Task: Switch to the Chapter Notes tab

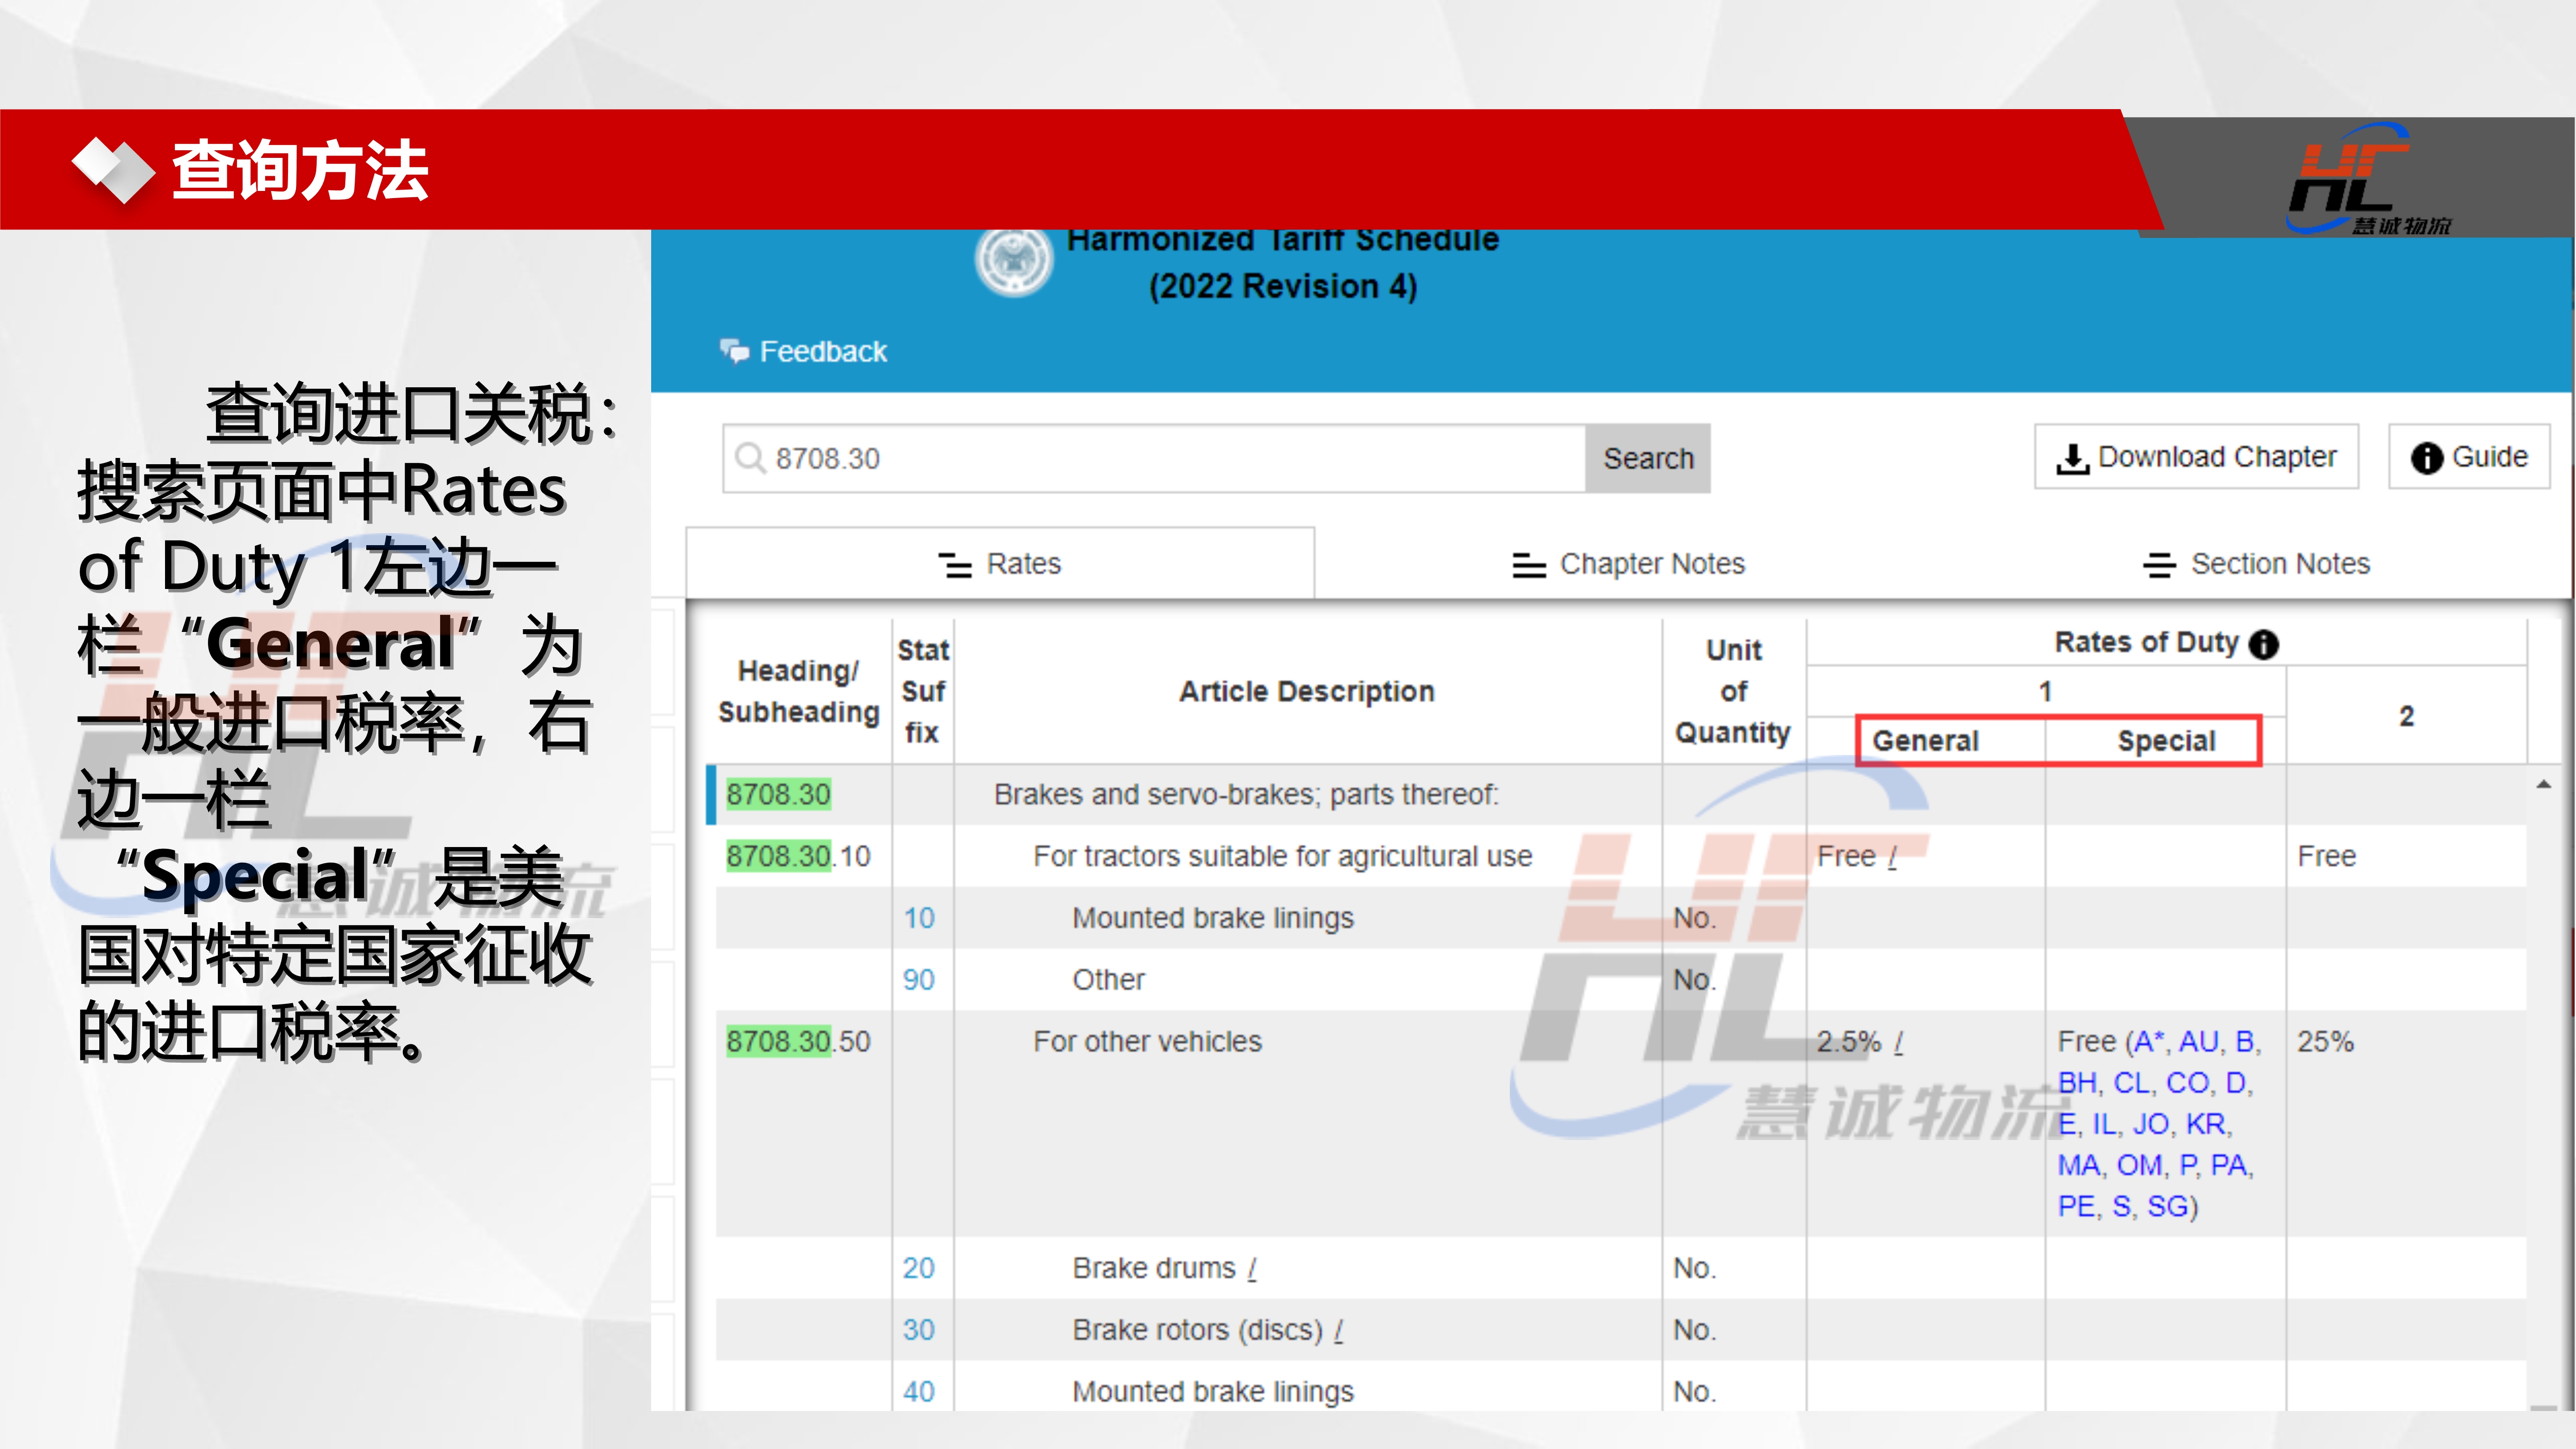Action: tap(1628, 564)
